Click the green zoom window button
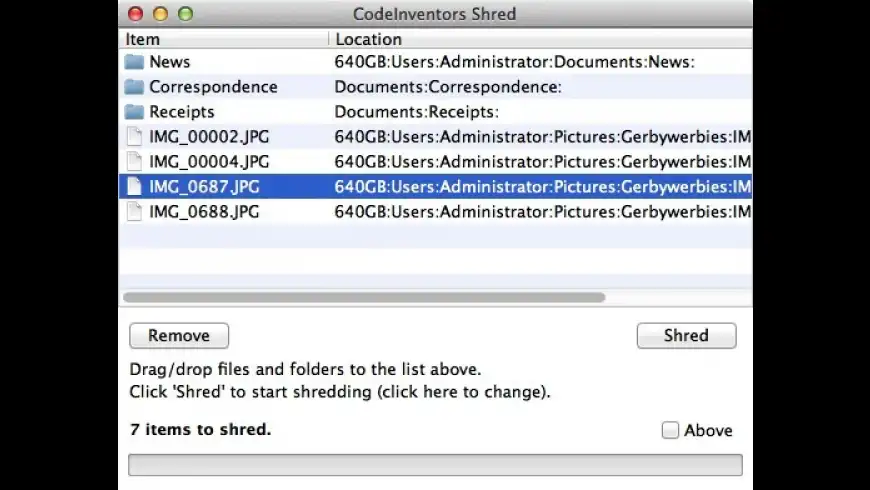Viewport: 870px width, 490px height. [185, 14]
